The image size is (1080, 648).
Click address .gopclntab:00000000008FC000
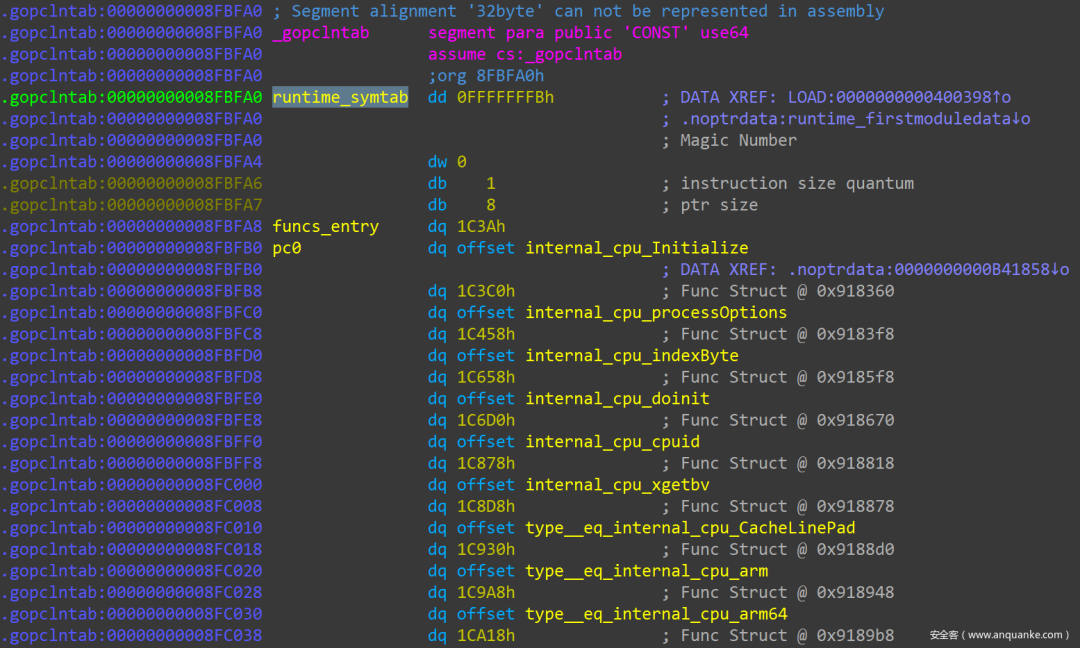tap(132, 485)
